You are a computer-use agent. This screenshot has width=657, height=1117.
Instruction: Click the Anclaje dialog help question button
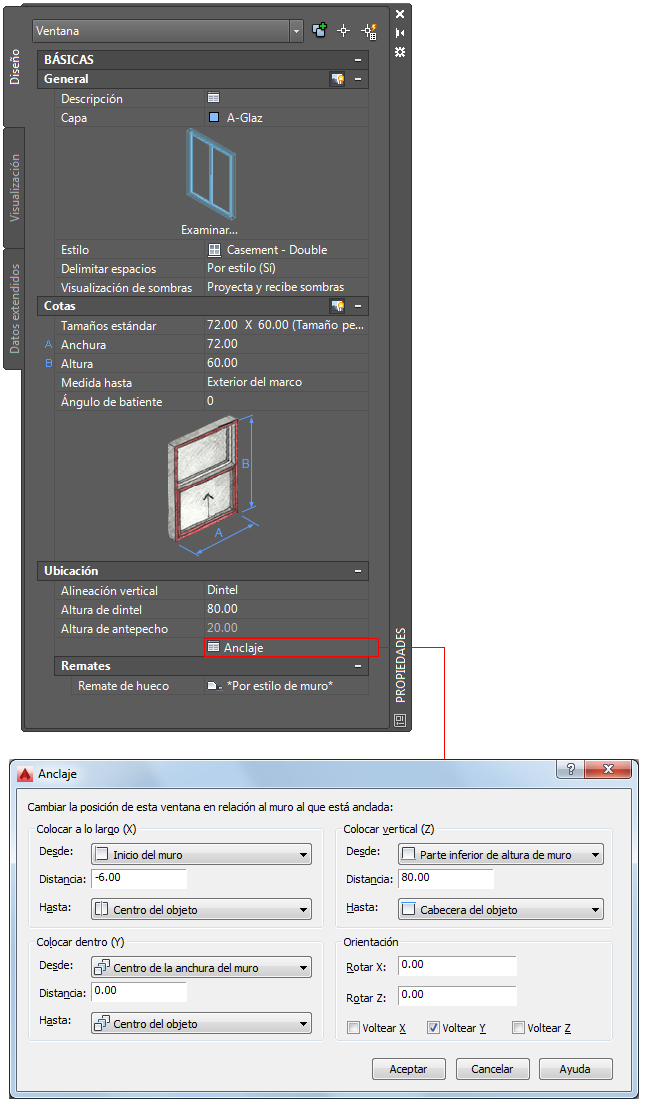[x=570, y=769]
